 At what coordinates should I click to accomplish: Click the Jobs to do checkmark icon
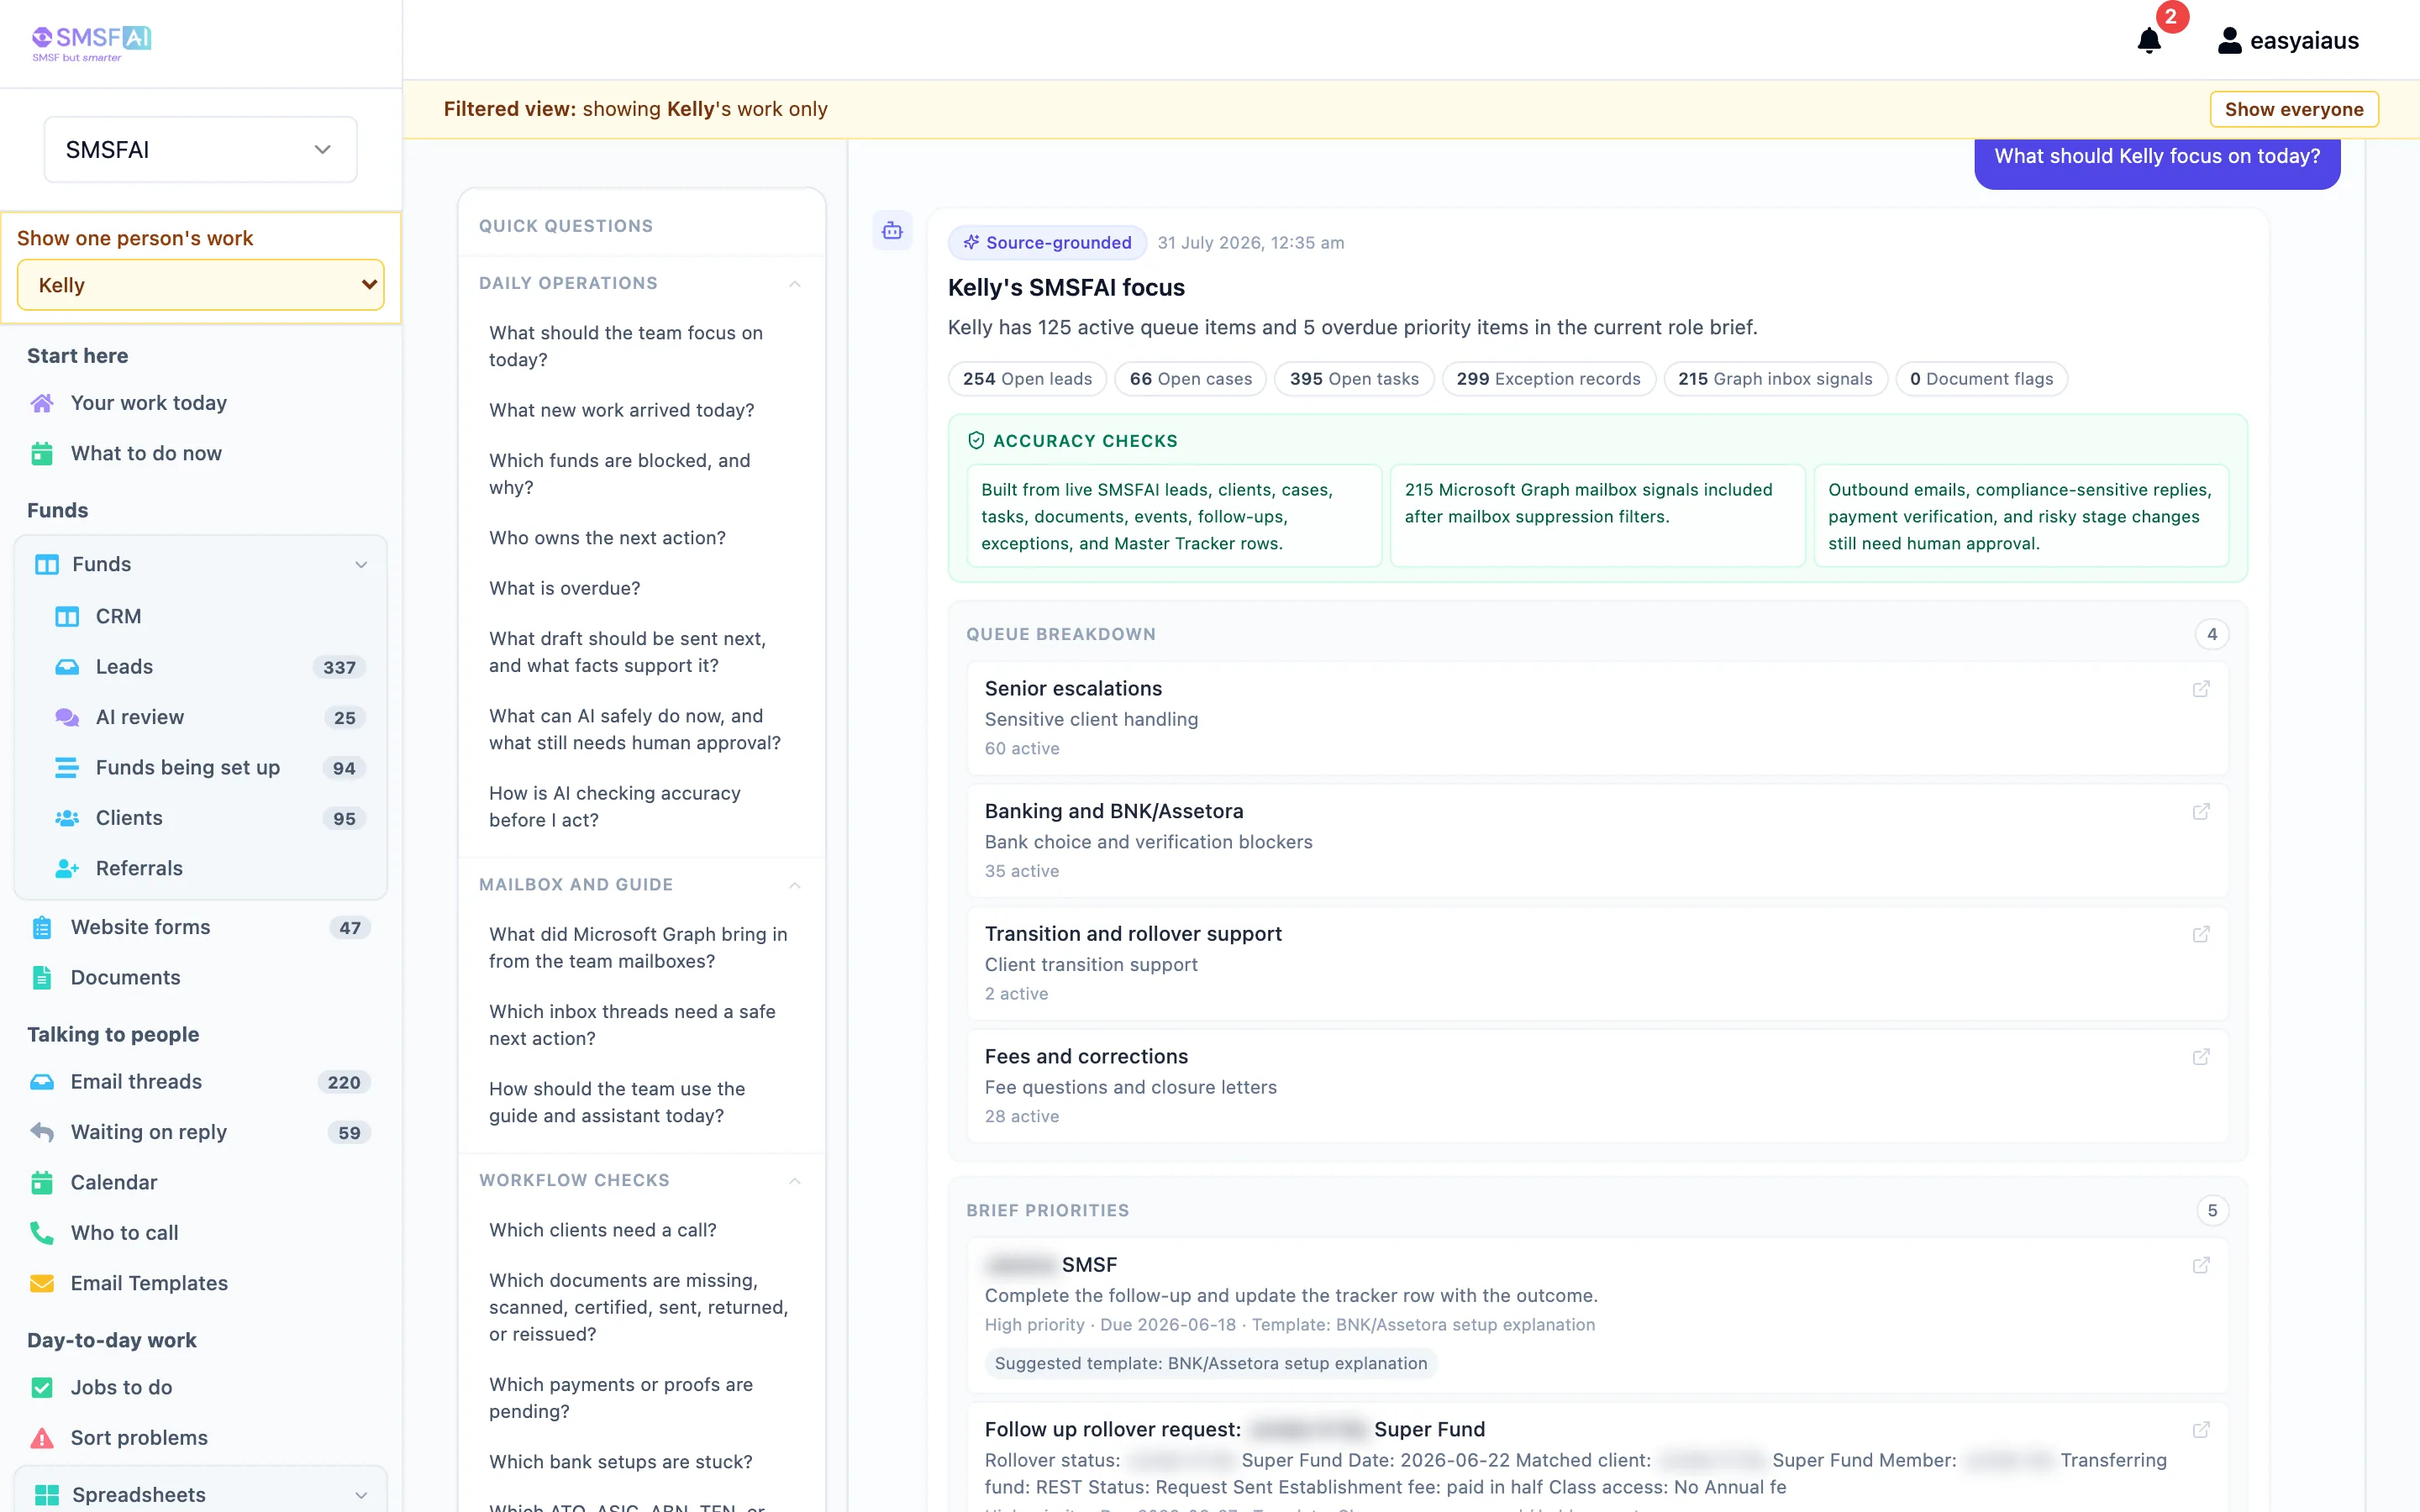[x=42, y=1387]
